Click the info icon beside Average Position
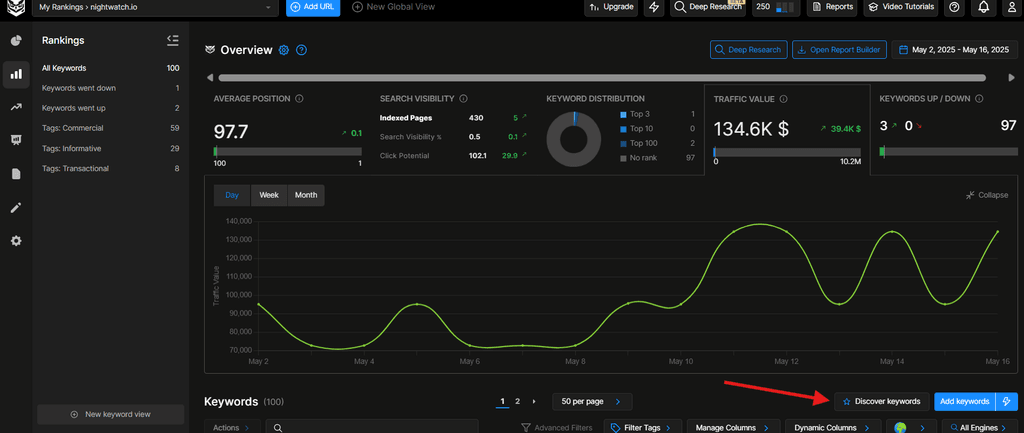The width and height of the screenshot is (1024, 433). (299, 99)
